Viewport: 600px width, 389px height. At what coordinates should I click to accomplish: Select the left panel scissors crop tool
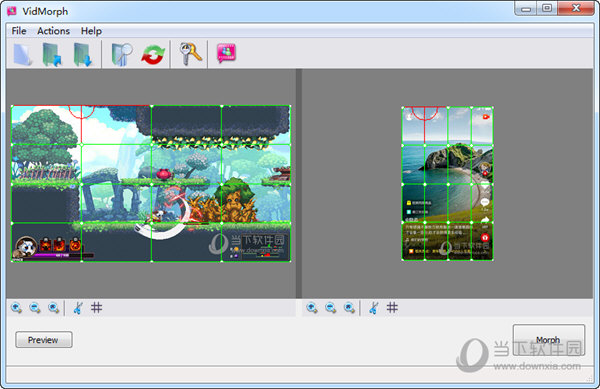[x=78, y=308]
